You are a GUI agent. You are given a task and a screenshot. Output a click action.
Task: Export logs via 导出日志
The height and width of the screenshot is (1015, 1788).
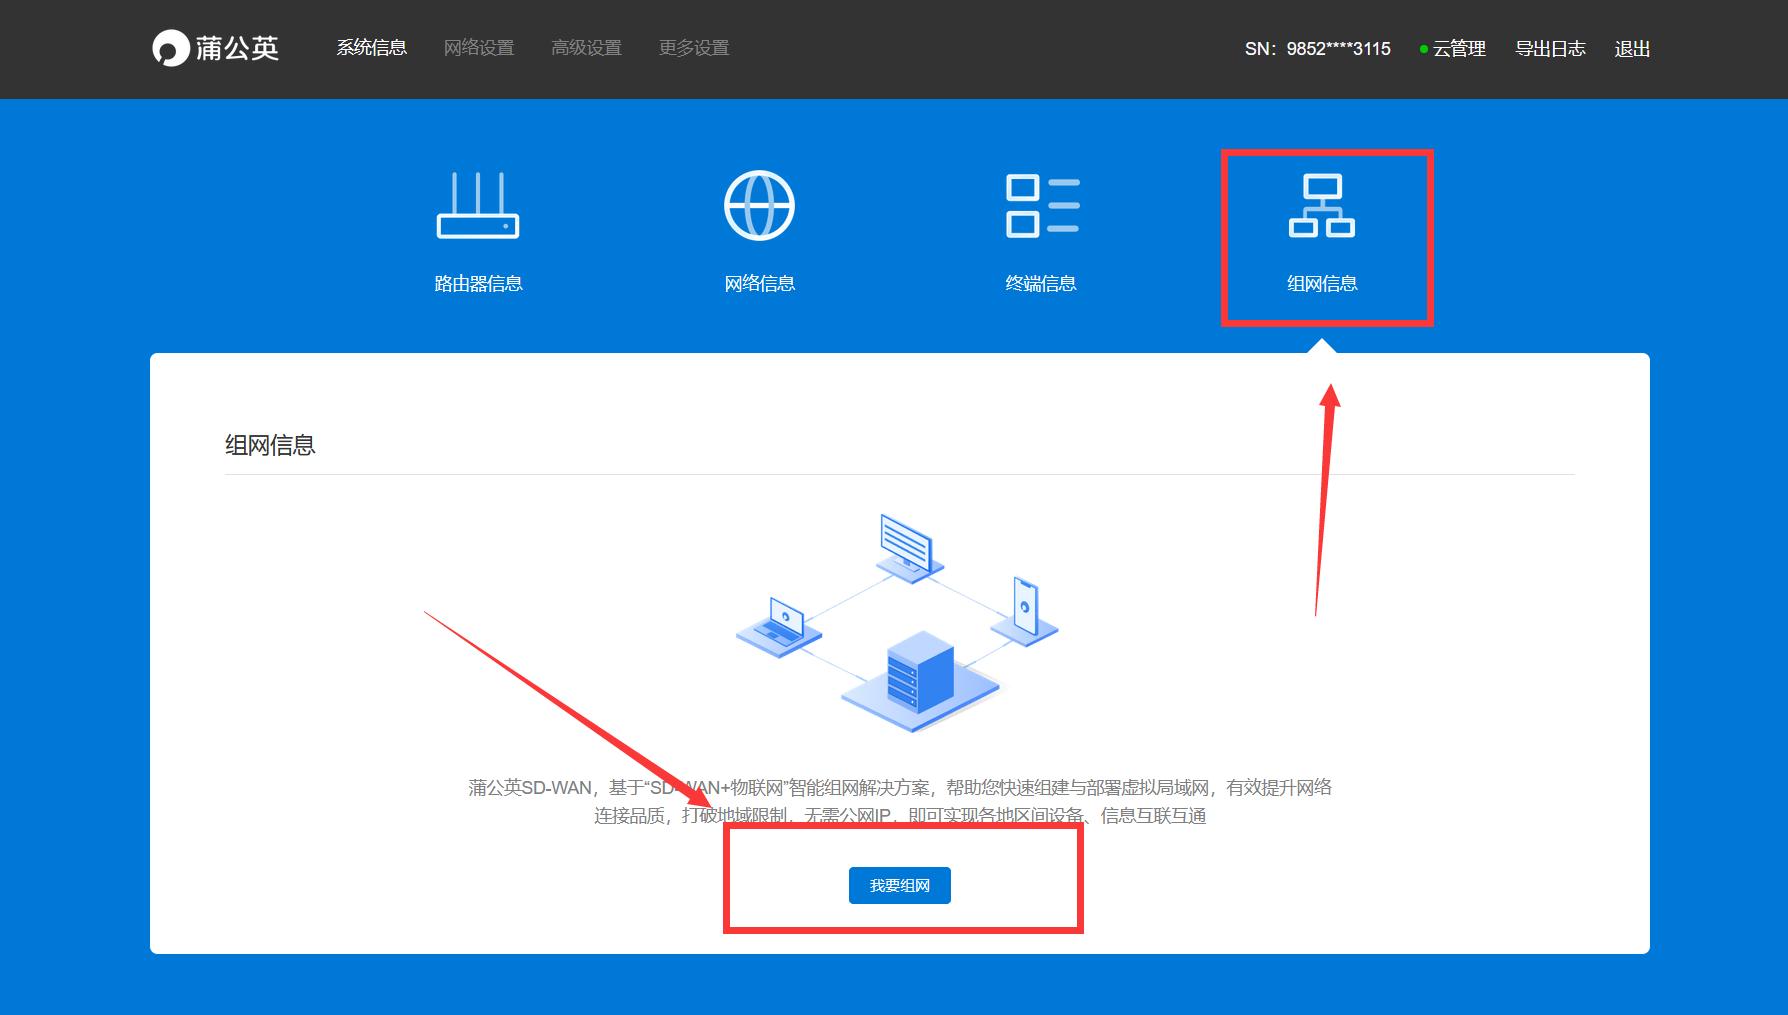1550,49
